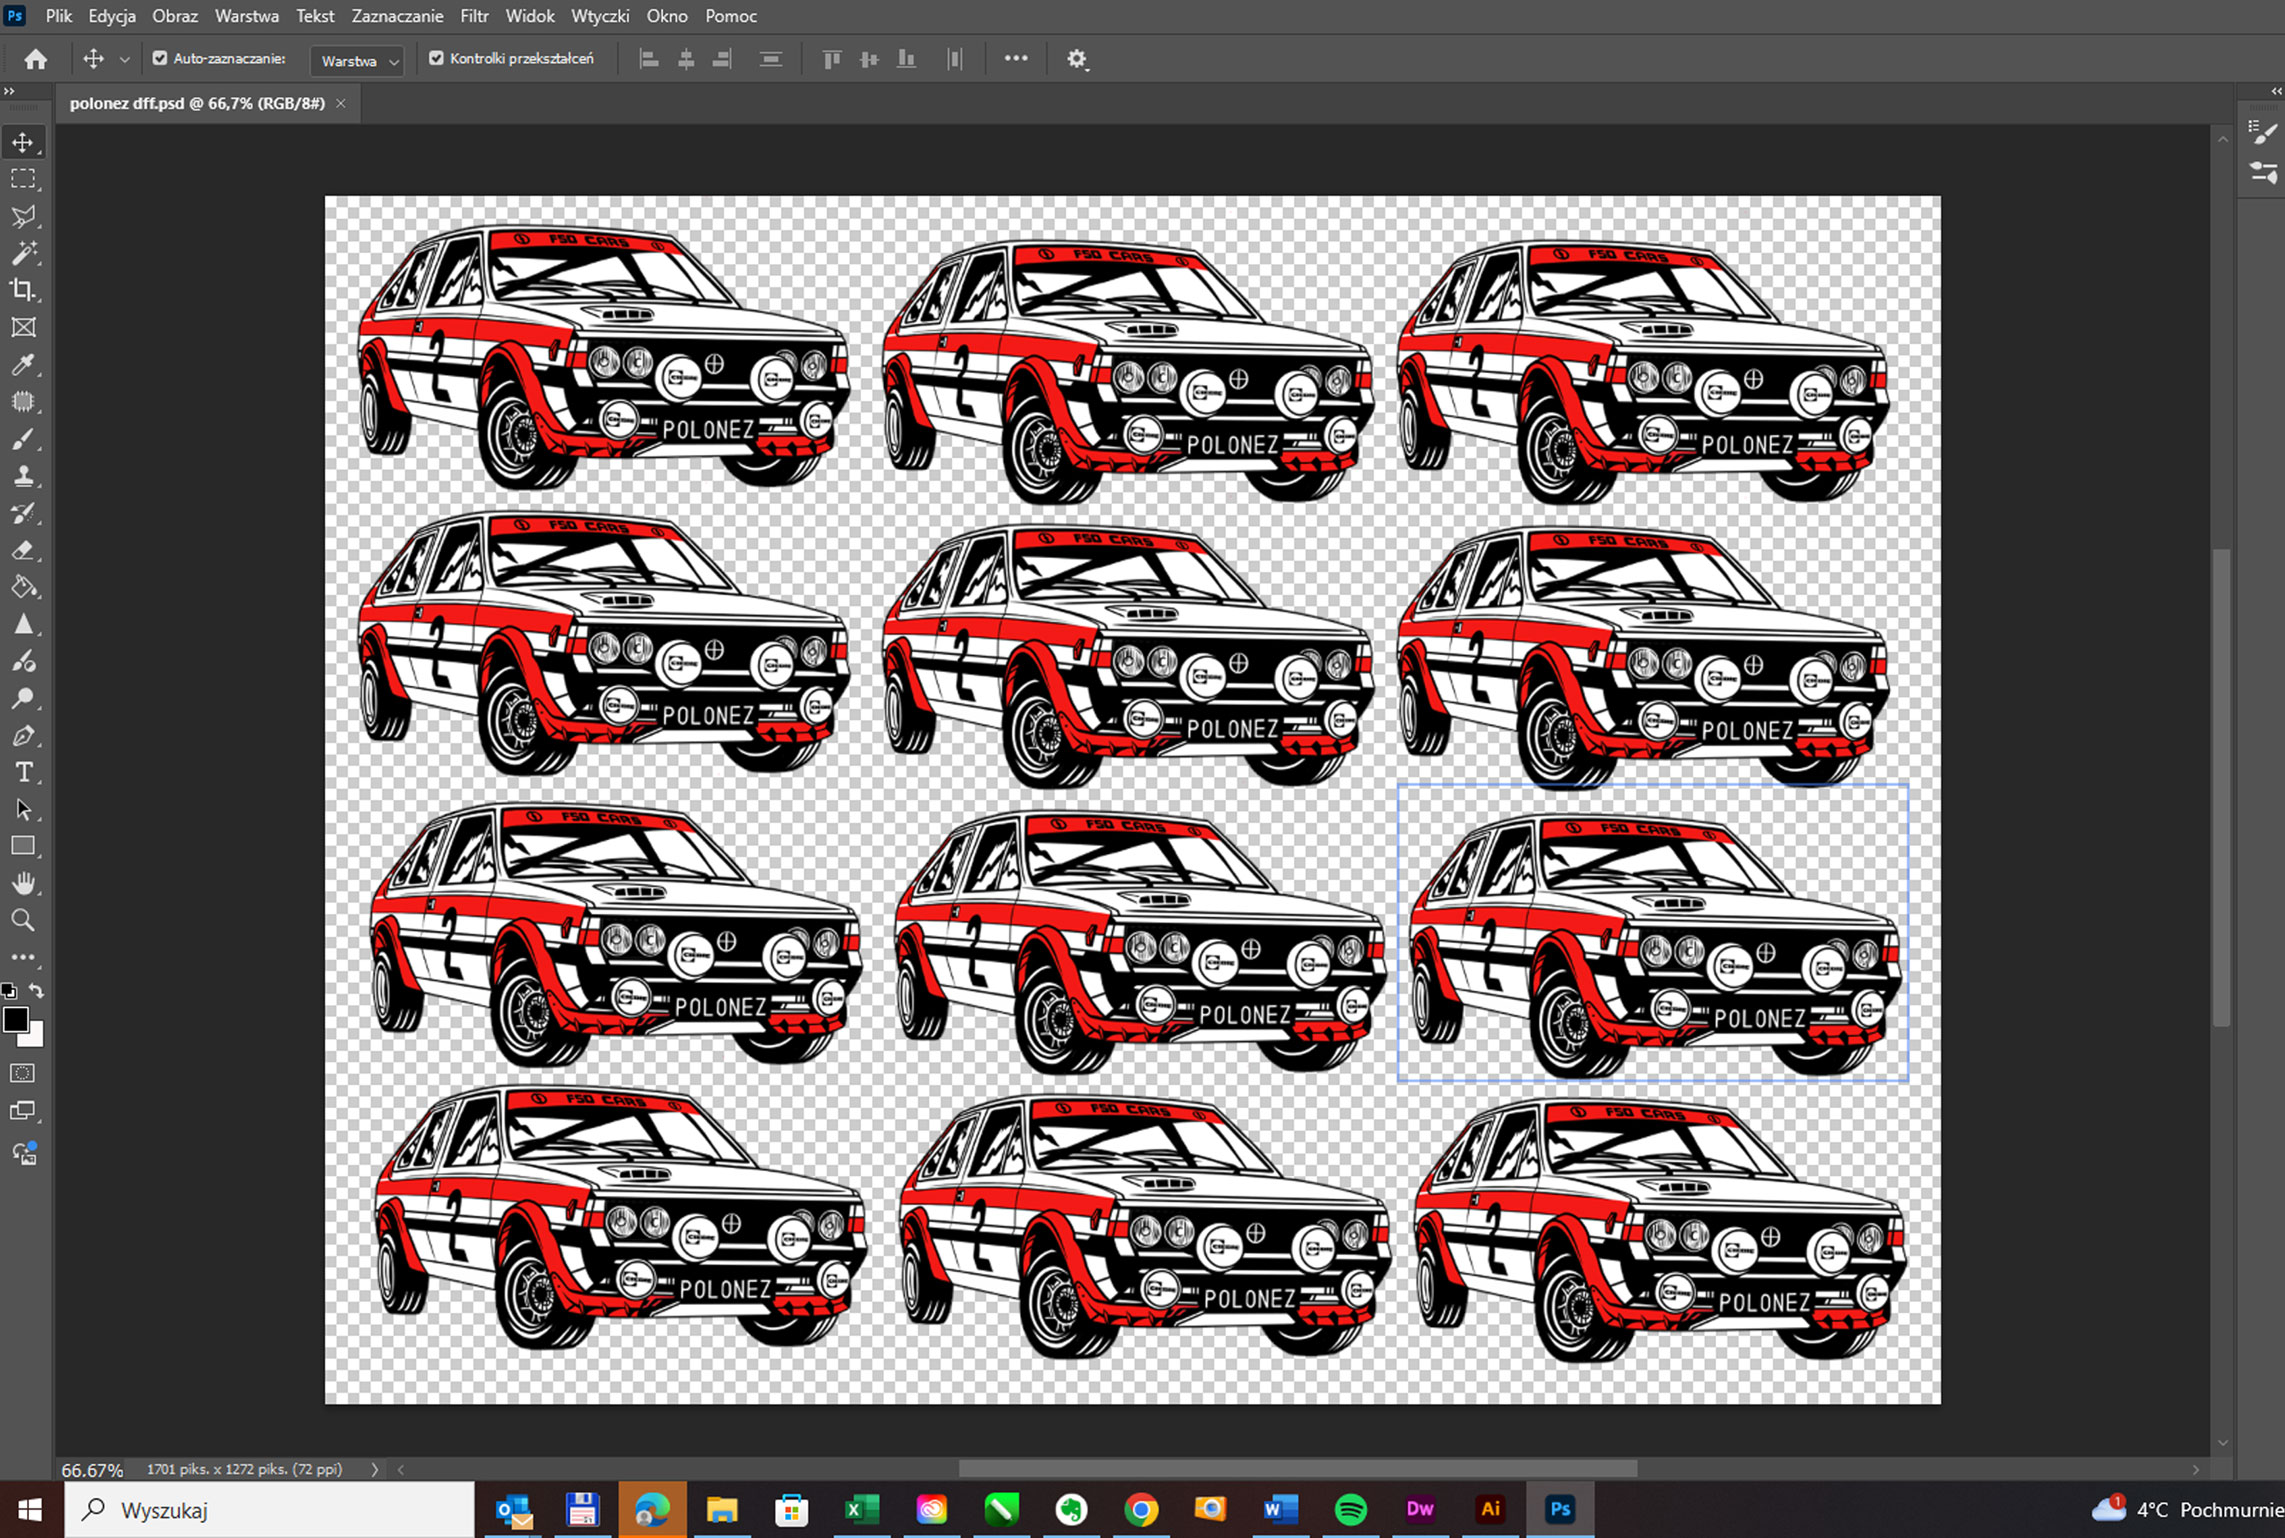Expand the collapsed right panel dock
2285x1538 pixels.
pyautogui.click(x=2276, y=91)
